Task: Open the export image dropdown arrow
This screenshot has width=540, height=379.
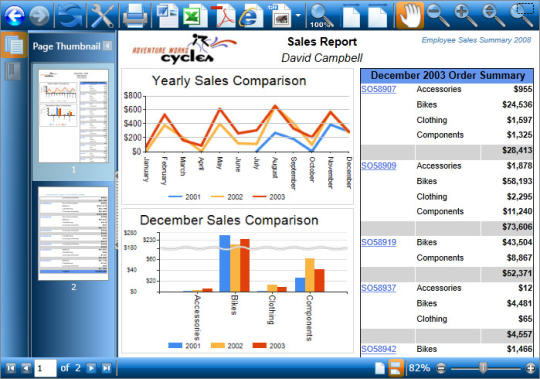Action: point(298,15)
